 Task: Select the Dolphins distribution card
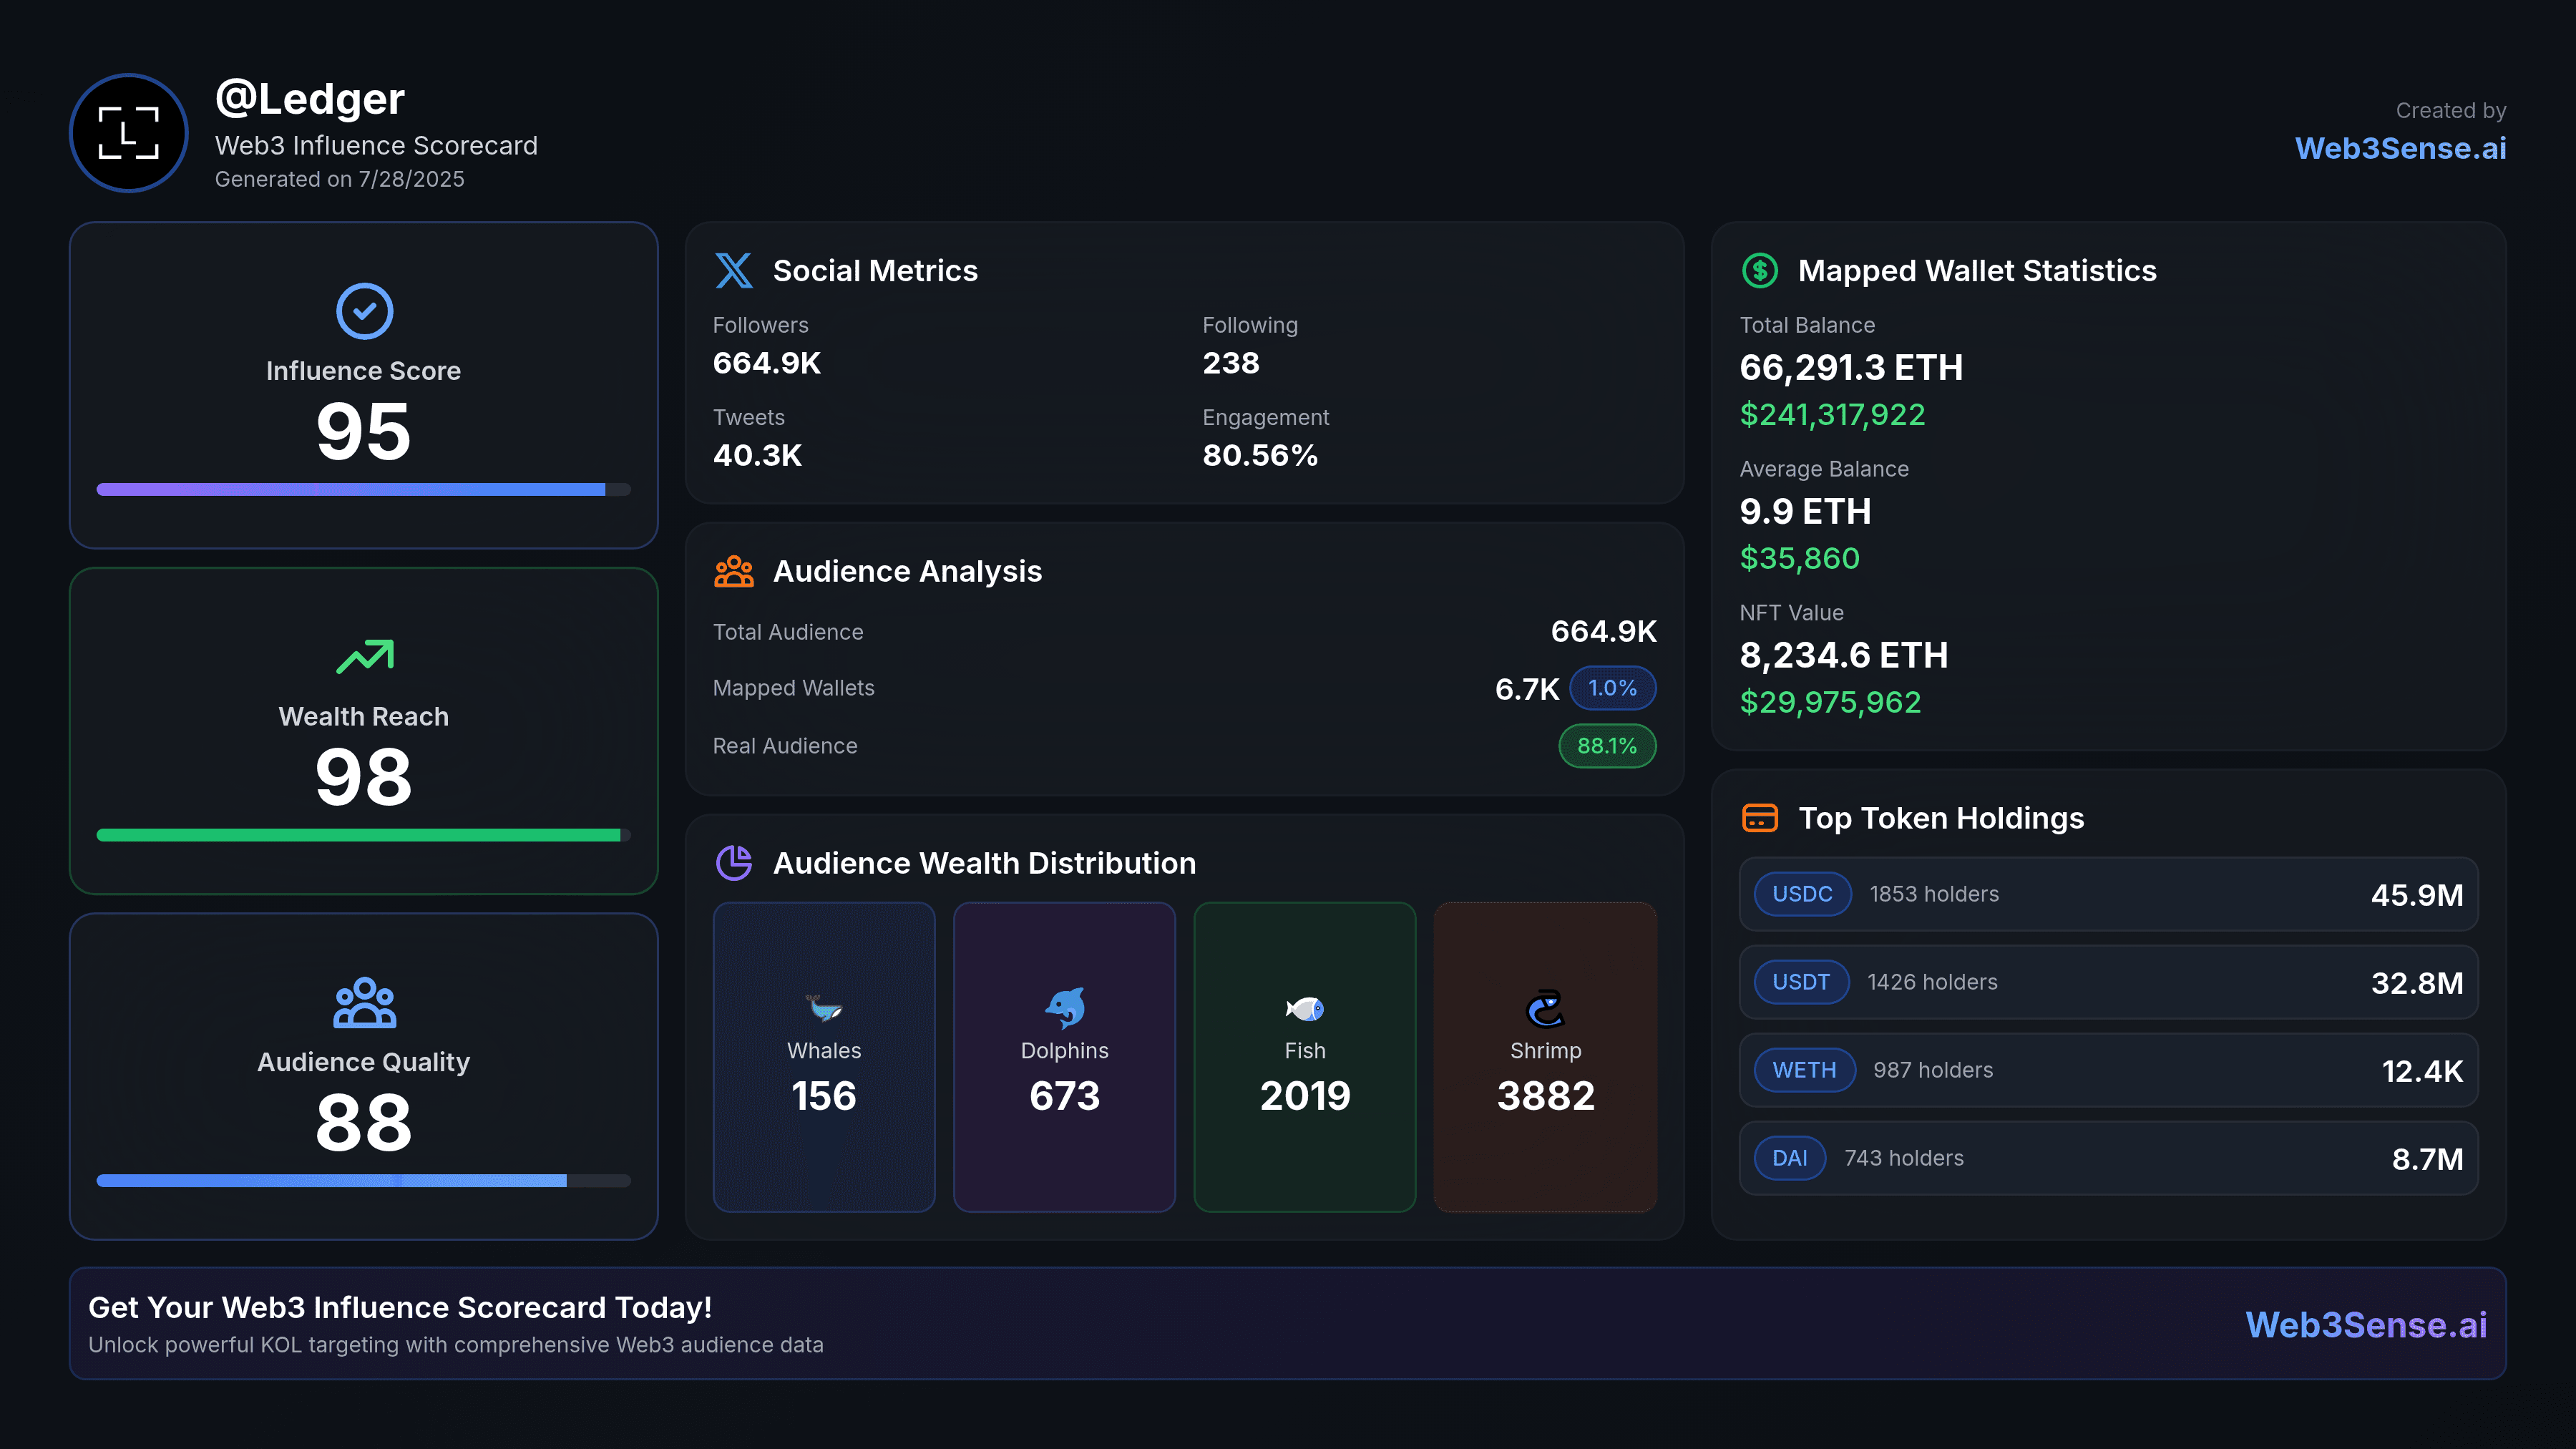click(1064, 1057)
